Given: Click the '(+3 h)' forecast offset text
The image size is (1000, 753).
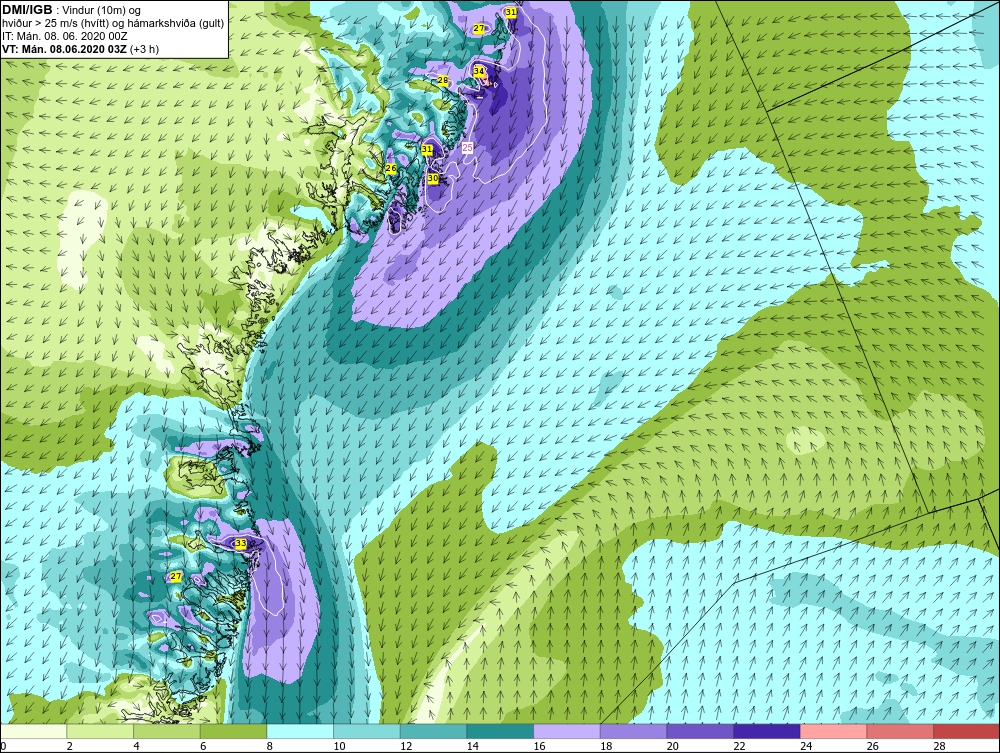Looking at the screenshot, I should pos(145,49).
